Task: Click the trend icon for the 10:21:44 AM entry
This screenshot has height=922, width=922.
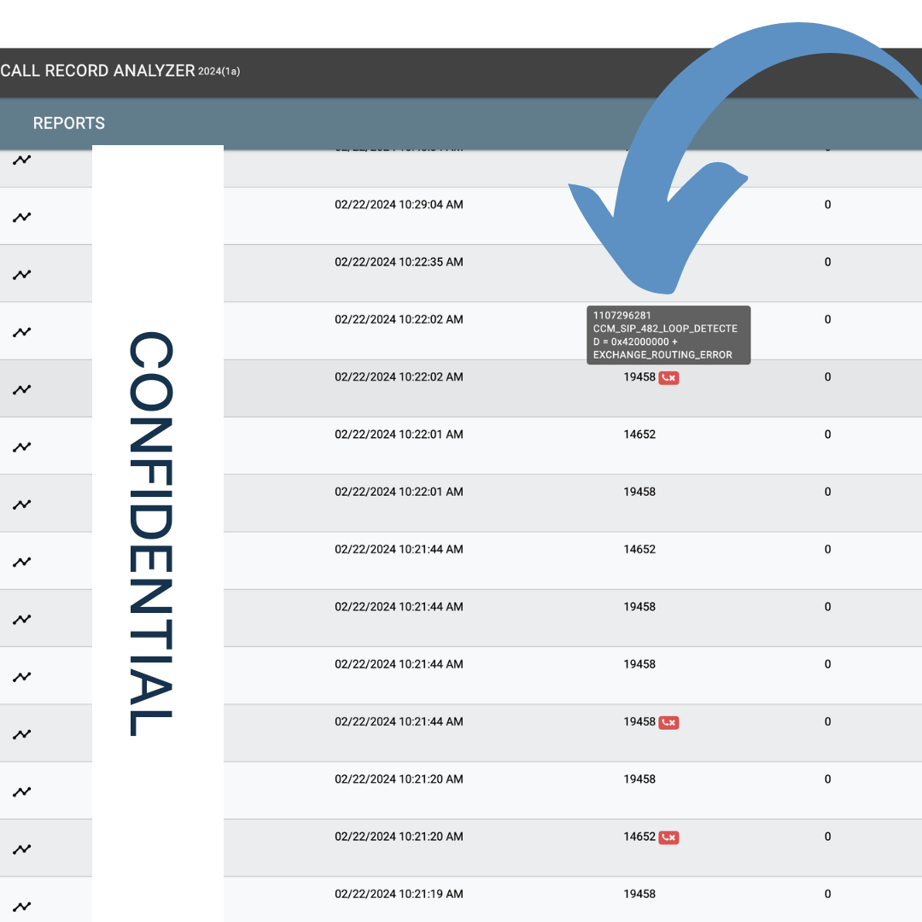Action: (22, 561)
